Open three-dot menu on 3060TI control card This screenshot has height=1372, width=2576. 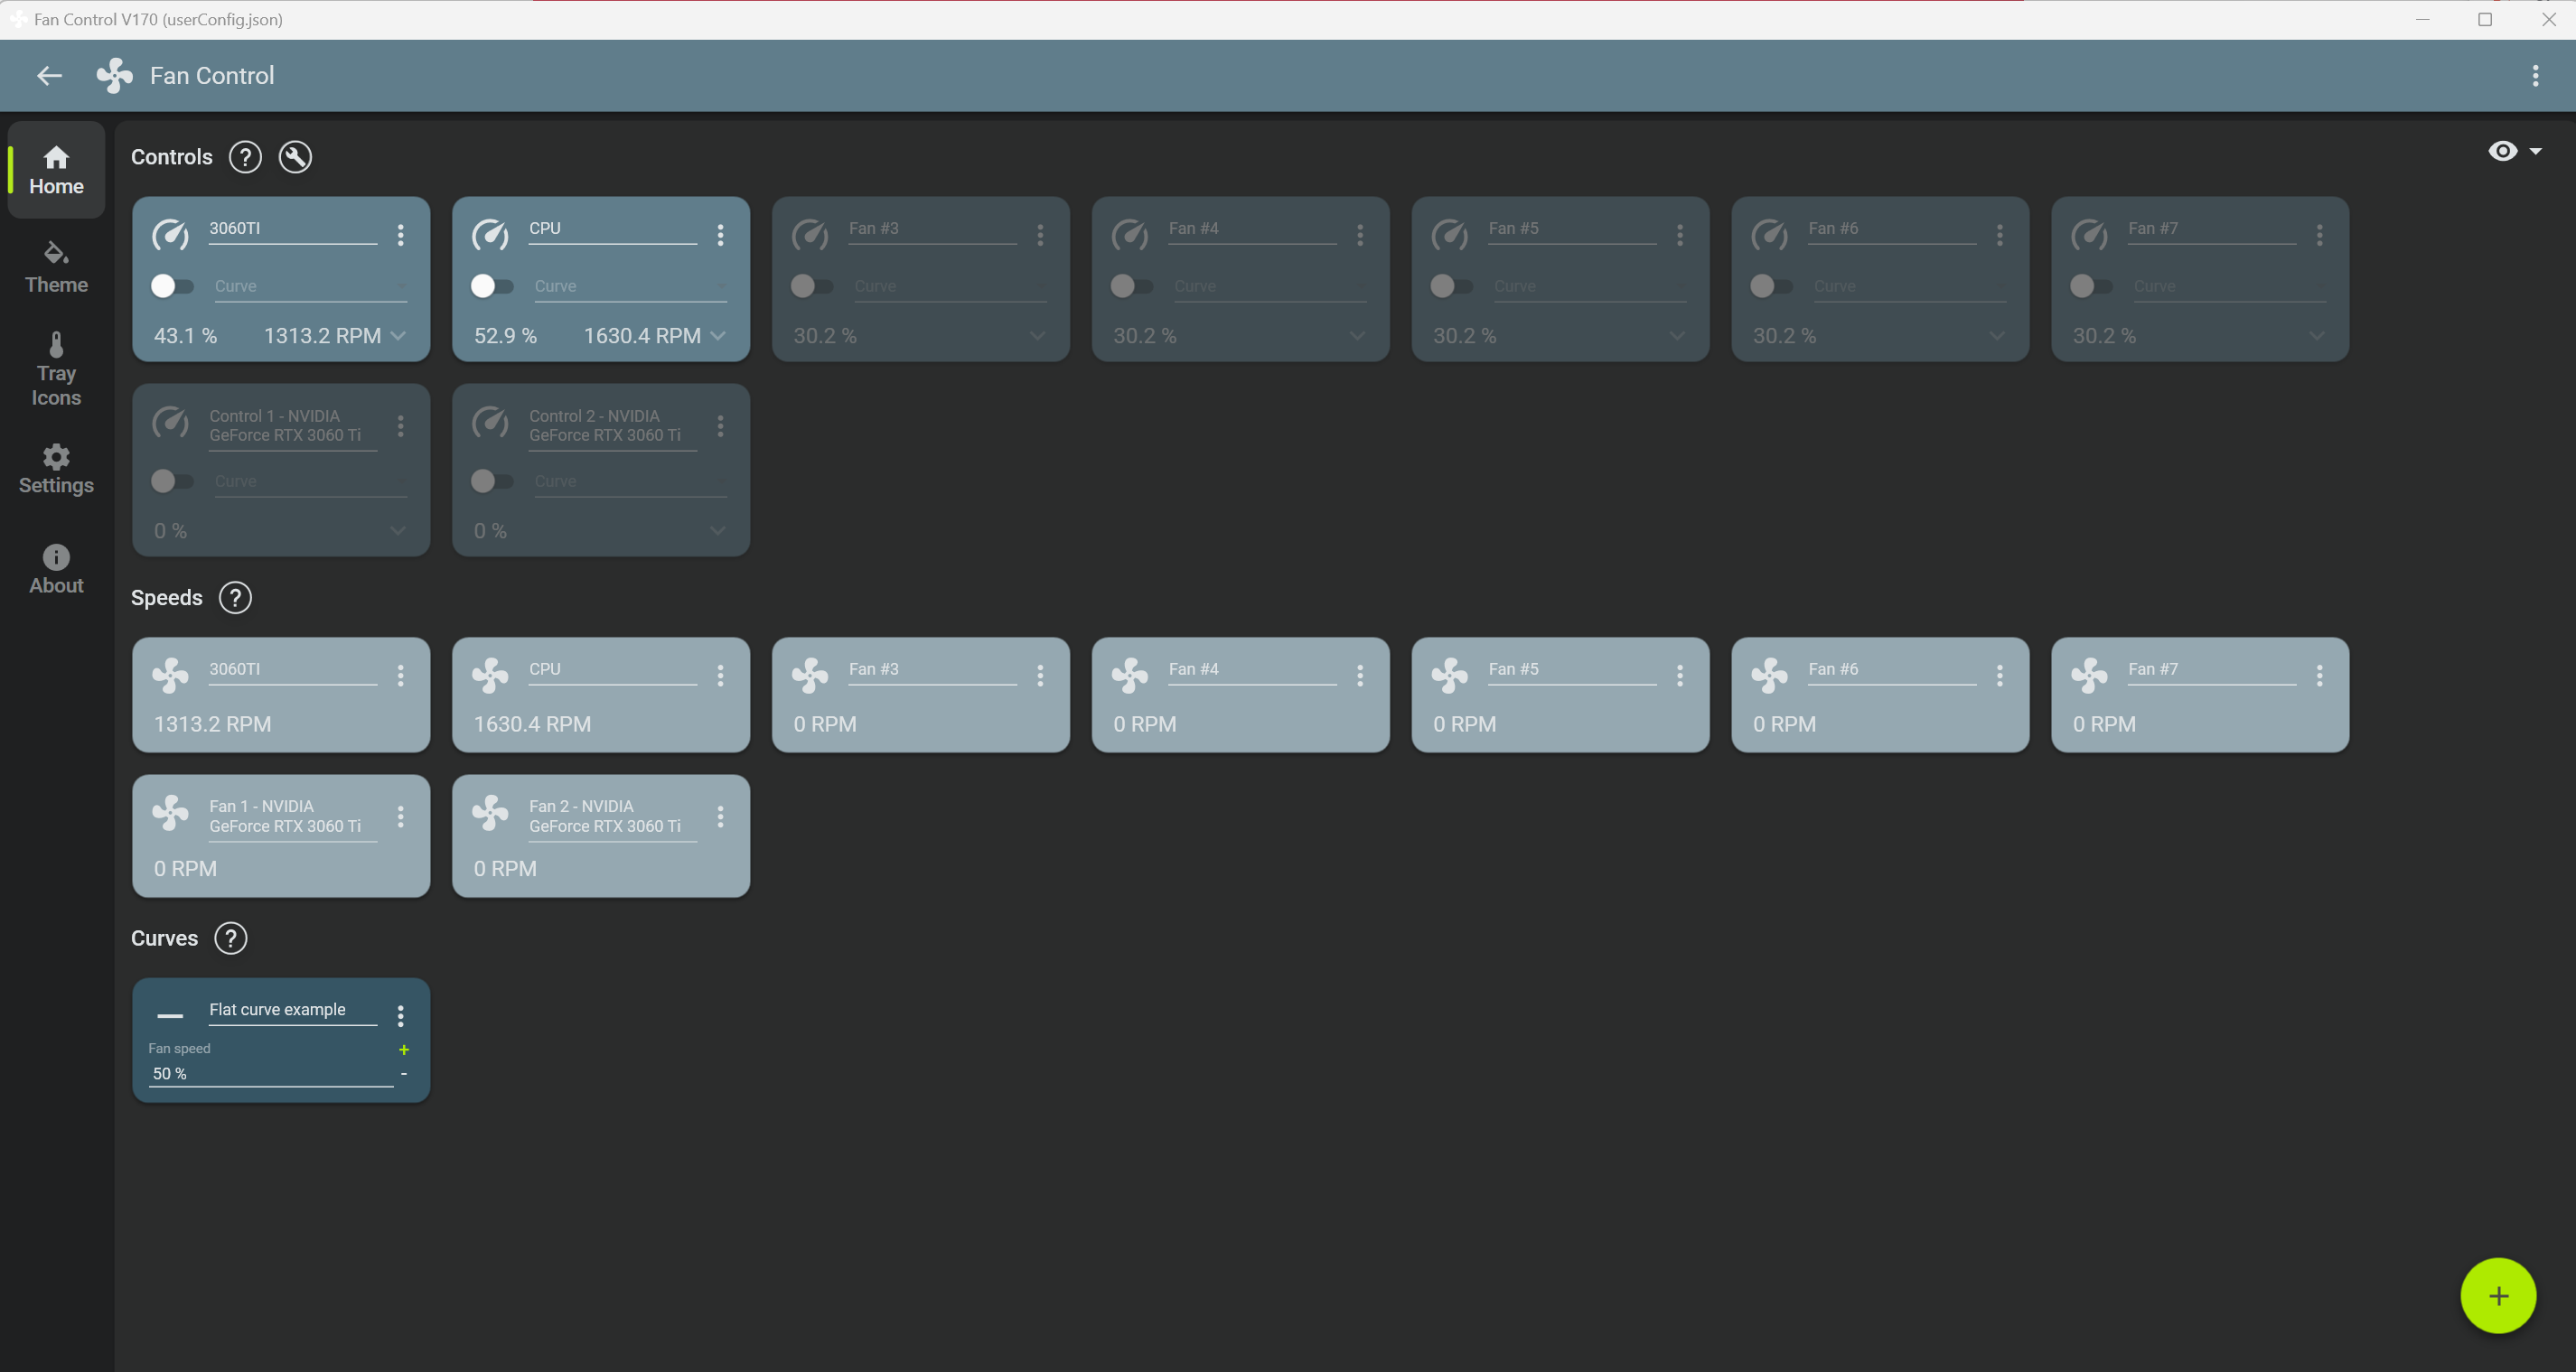pos(401,235)
